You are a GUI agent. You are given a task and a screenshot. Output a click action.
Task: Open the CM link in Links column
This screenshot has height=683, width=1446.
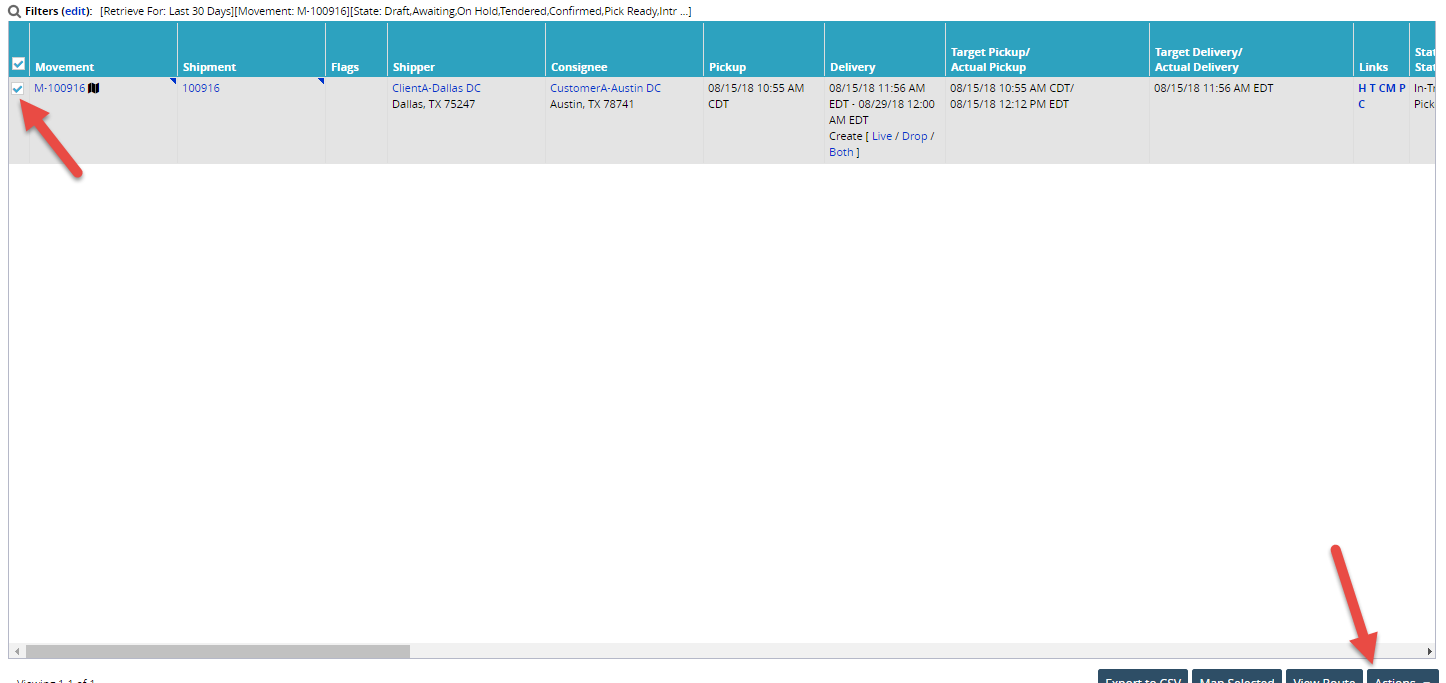pyautogui.click(x=1387, y=88)
